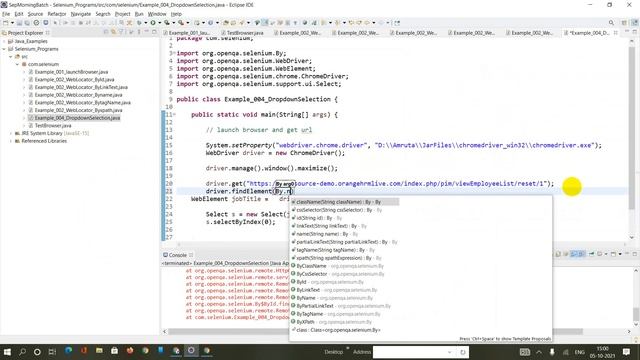Expand Referenced Libraries node
Image resolution: width=640 pixels, height=360 pixels.
coord(11,141)
